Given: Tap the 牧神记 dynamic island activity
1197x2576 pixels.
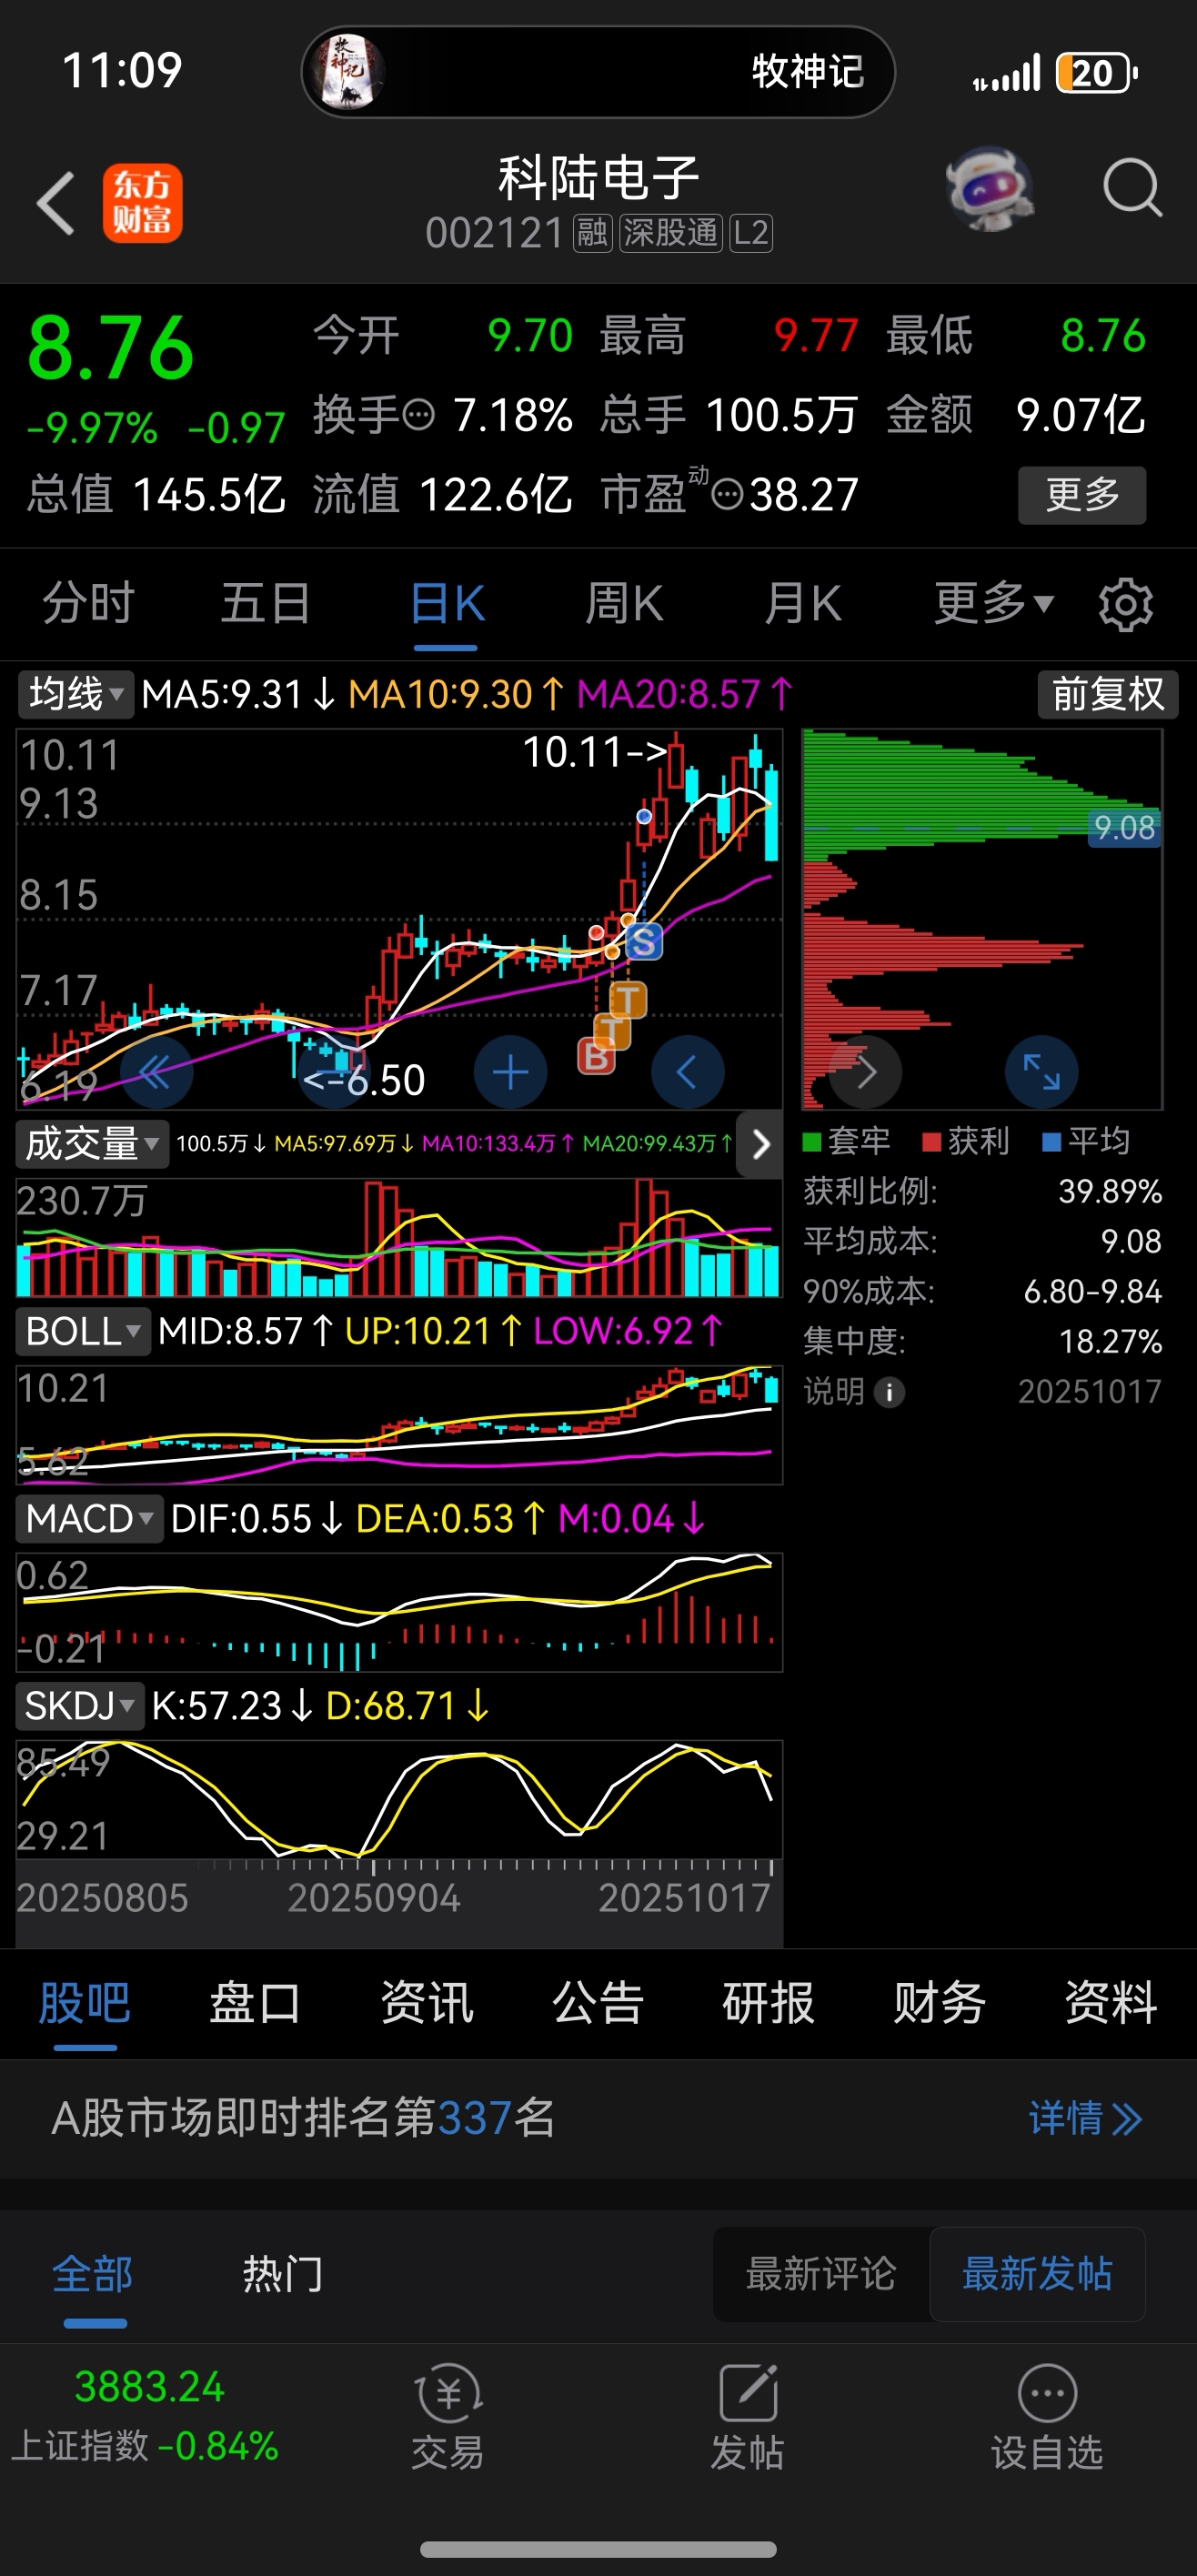Looking at the screenshot, I should click(598, 72).
